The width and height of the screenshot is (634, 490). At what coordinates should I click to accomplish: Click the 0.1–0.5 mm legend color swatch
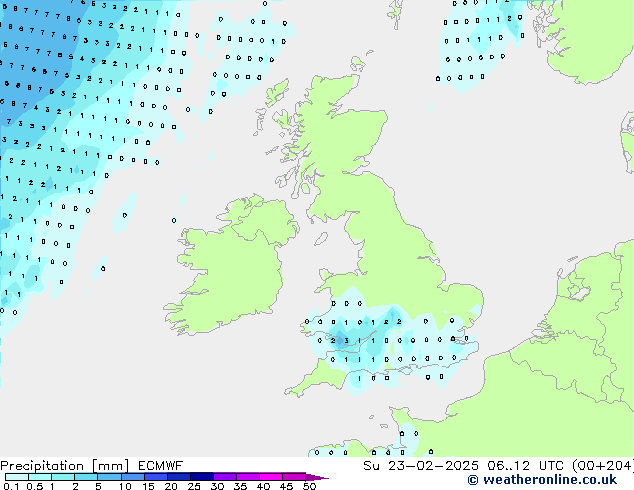[17, 477]
